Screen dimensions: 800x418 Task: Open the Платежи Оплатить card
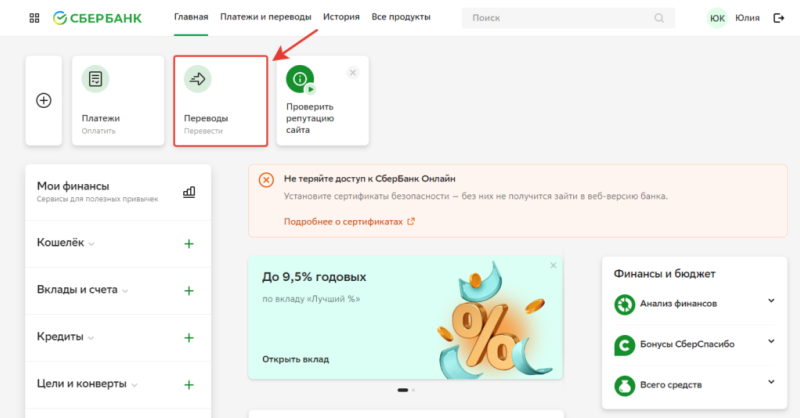click(118, 101)
